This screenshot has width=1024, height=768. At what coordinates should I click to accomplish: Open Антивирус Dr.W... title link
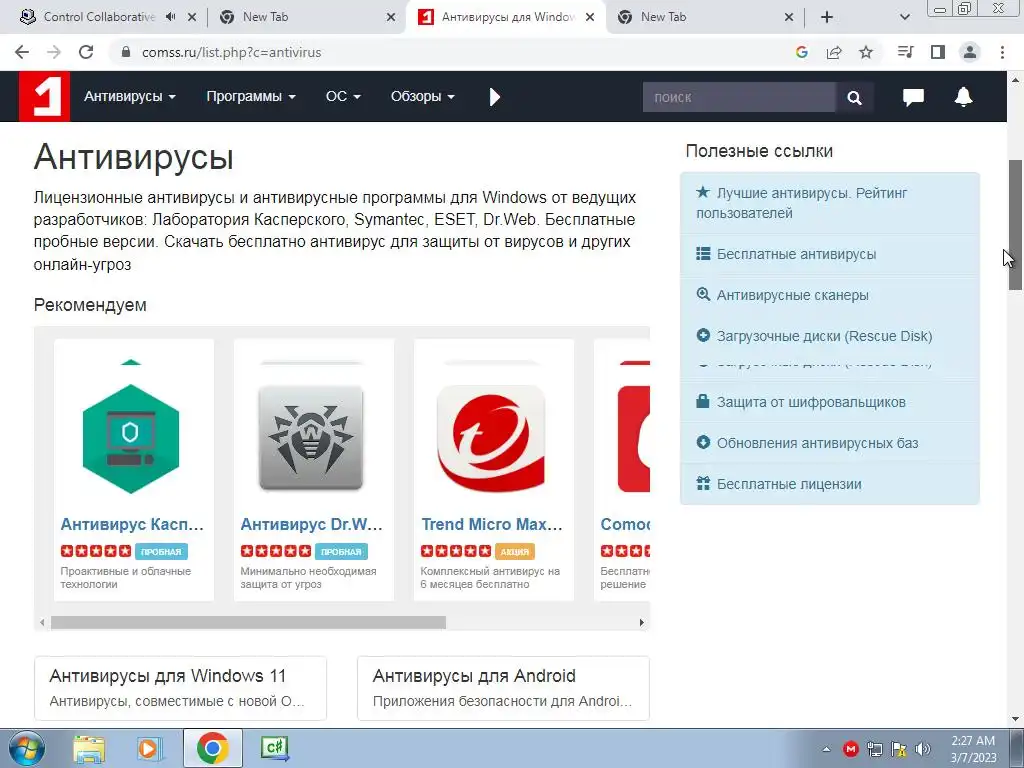[x=312, y=524]
